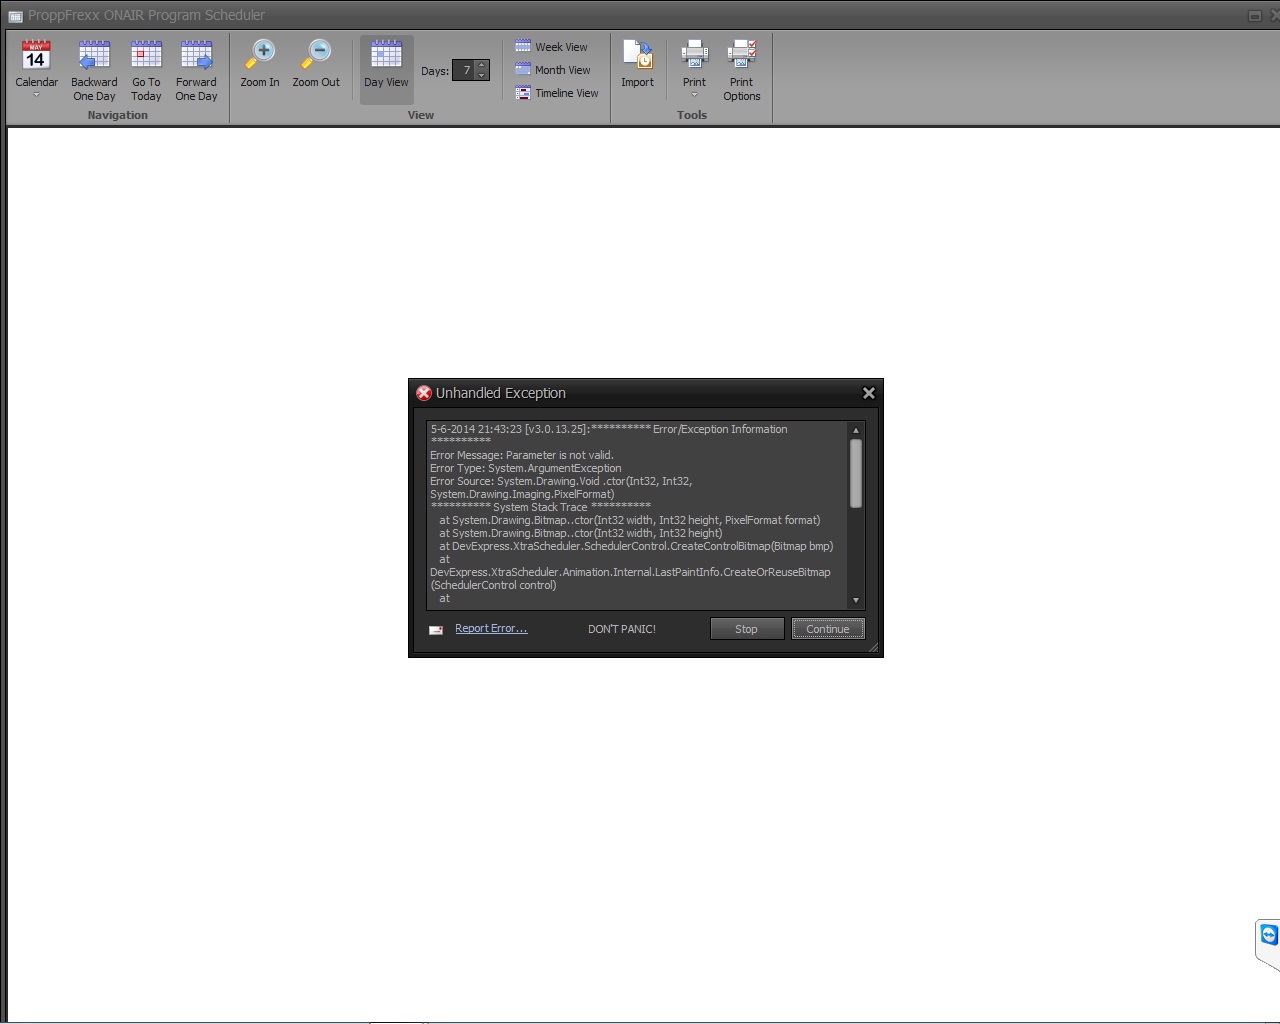
Task: Expand the Print dropdown arrow
Action: click(x=694, y=95)
